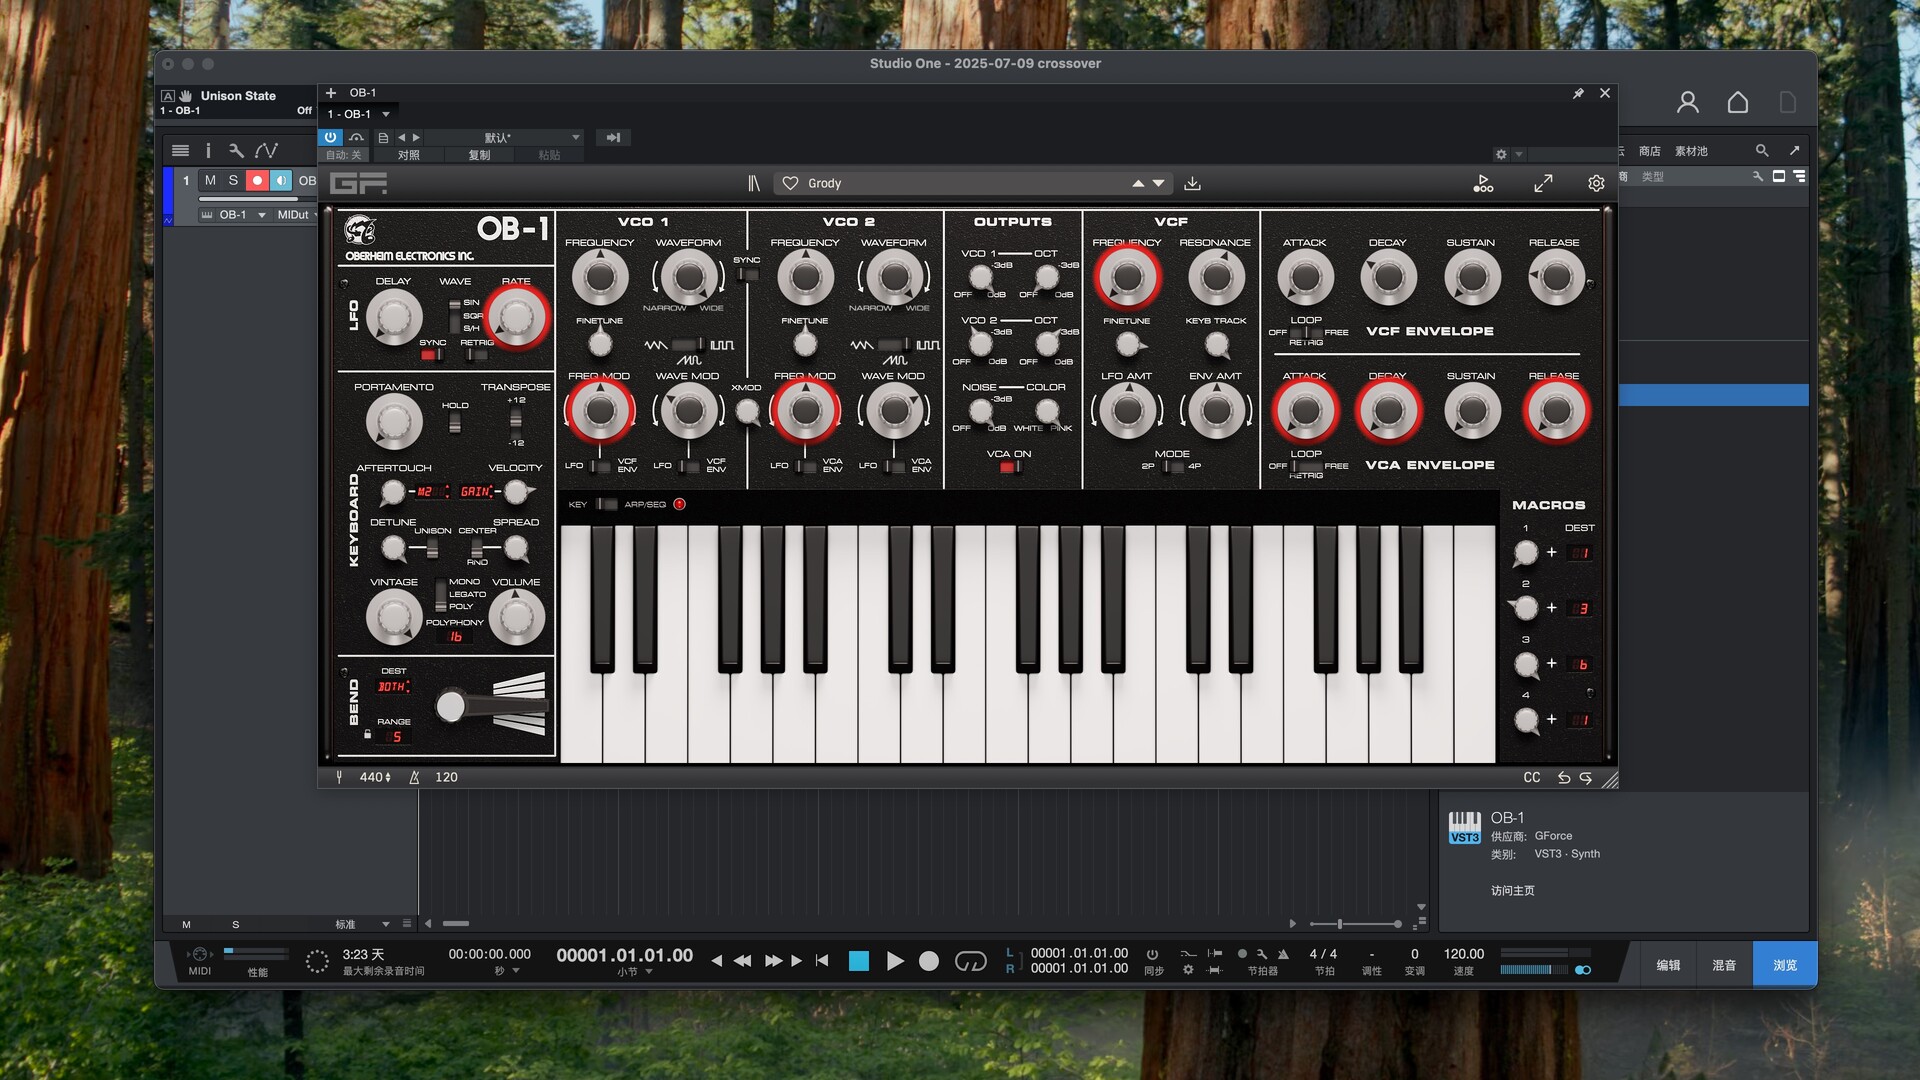Add a plugin with the plus button
The width and height of the screenshot is (1920, 1080).
tap(331, 93)
